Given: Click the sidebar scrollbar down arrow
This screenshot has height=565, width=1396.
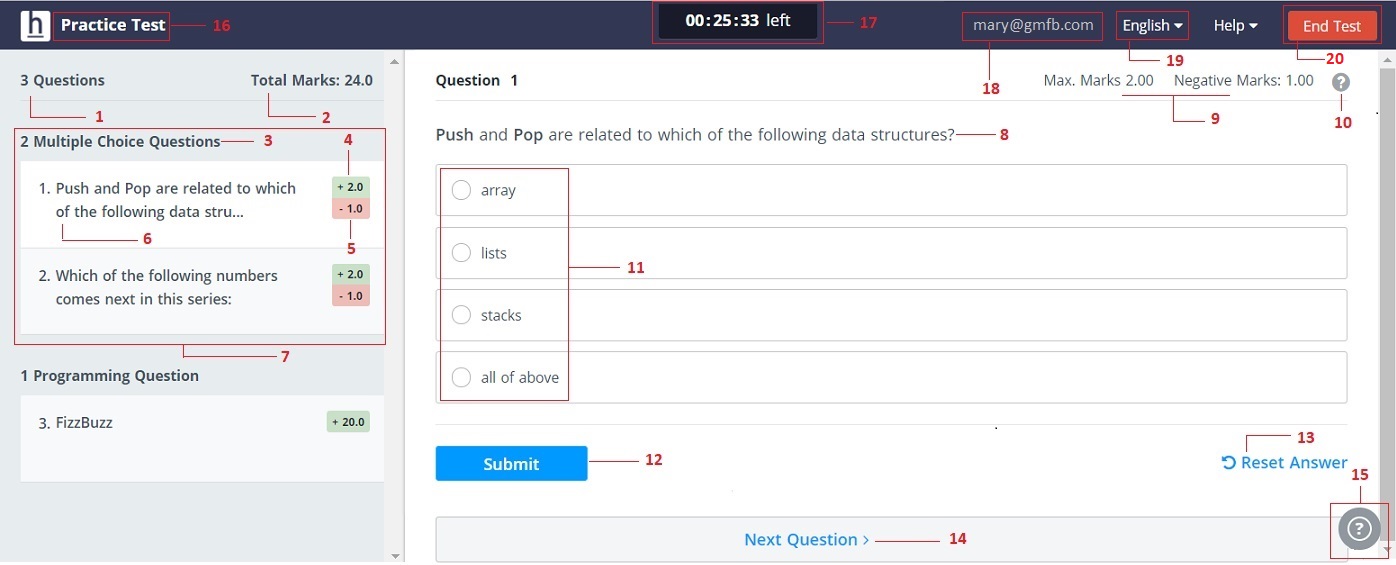Looking at the screenshot, I should point(395,555).
